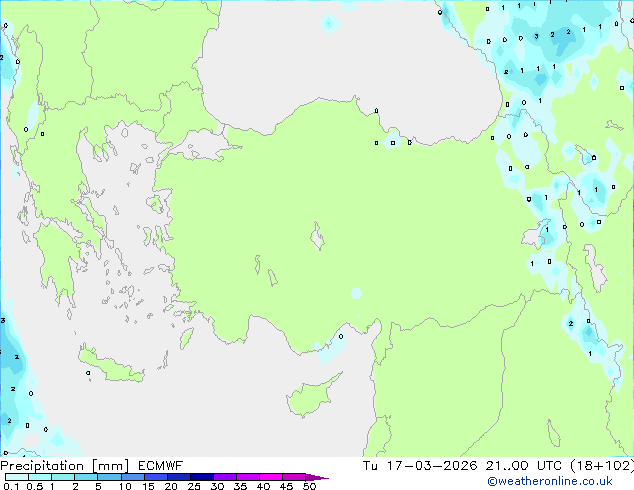
Task: Choose the 10 mm legend color swatch
Action: point(133,477)
